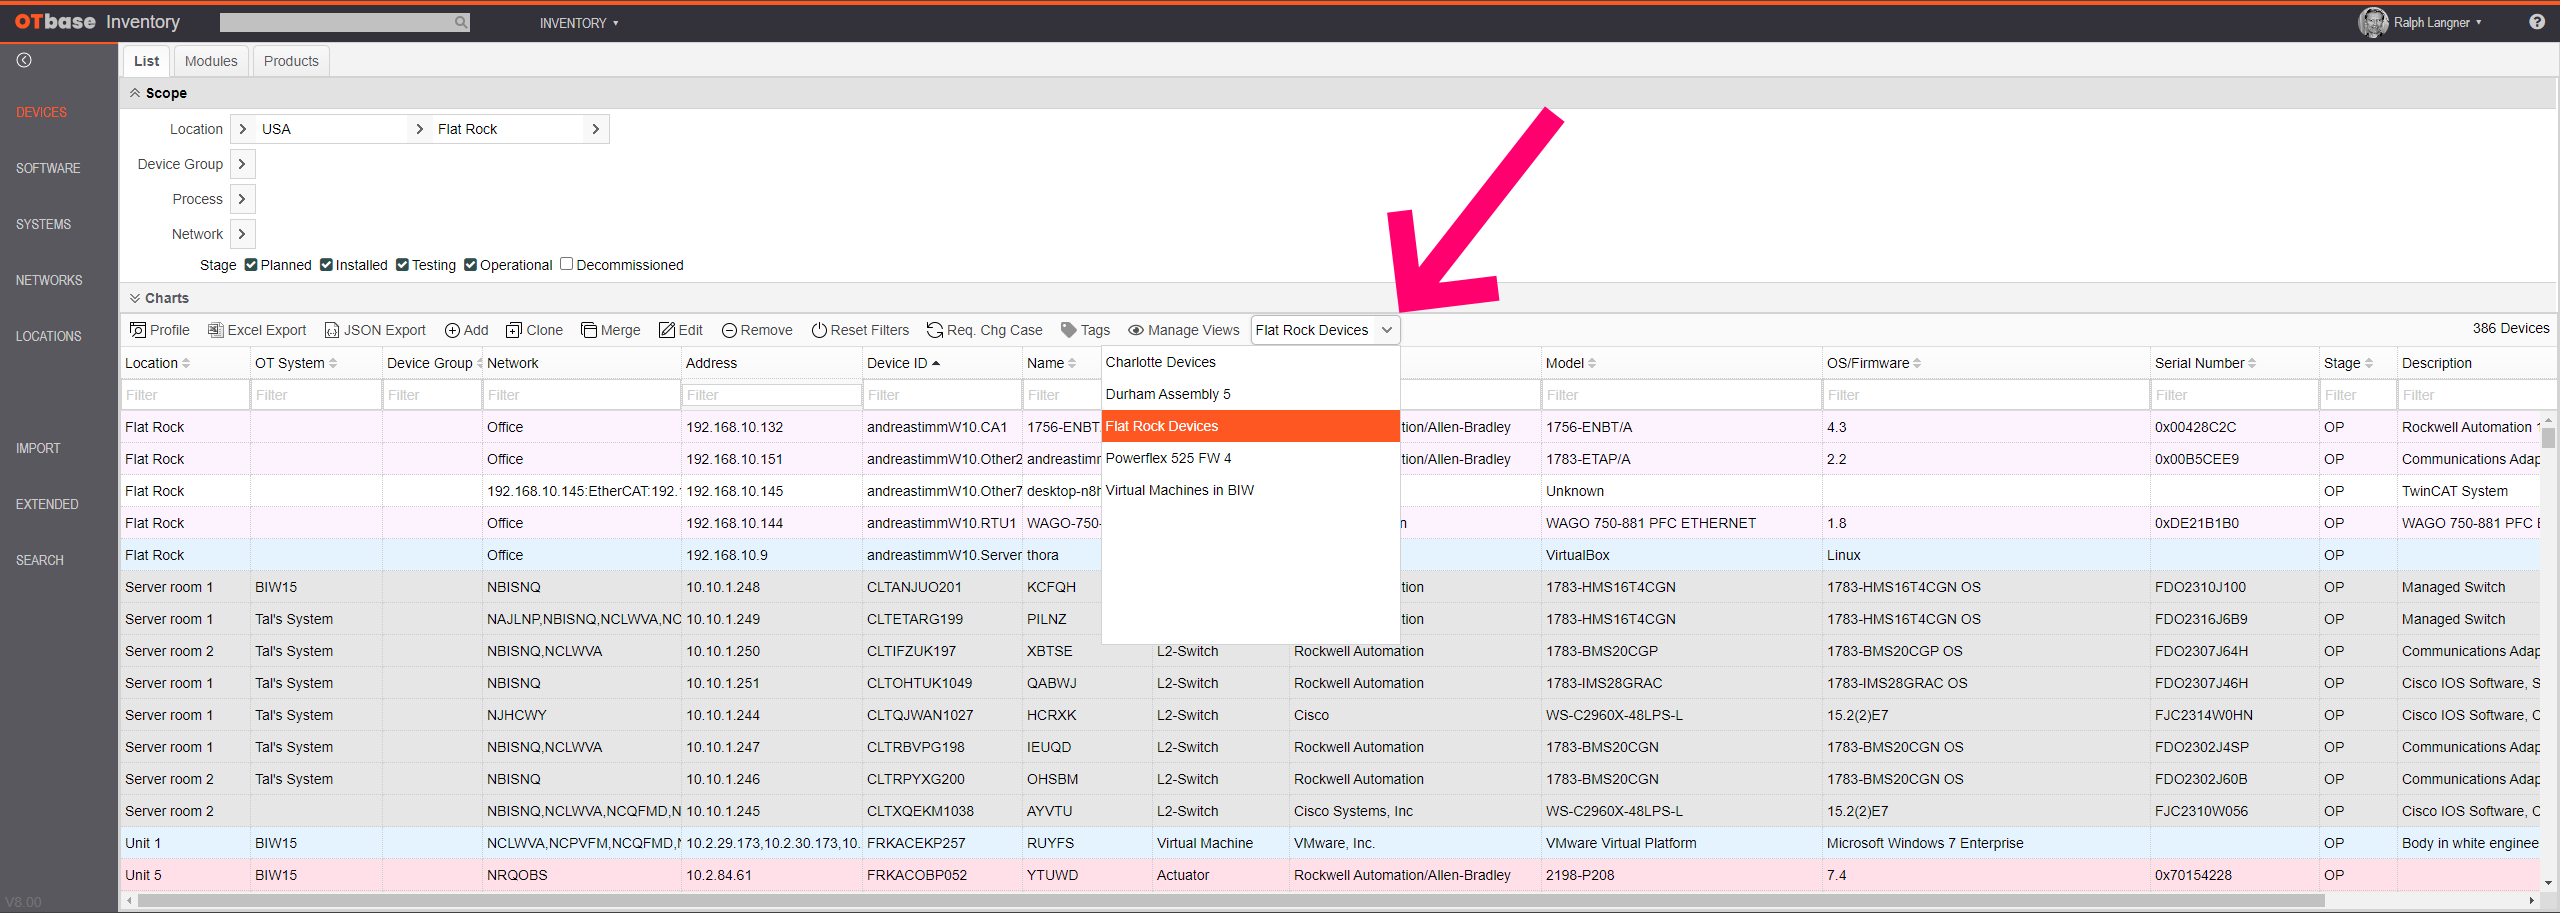
Task: Click the Req. Chg Case icon
Action: pyautogui.click(x=935, y=330)
